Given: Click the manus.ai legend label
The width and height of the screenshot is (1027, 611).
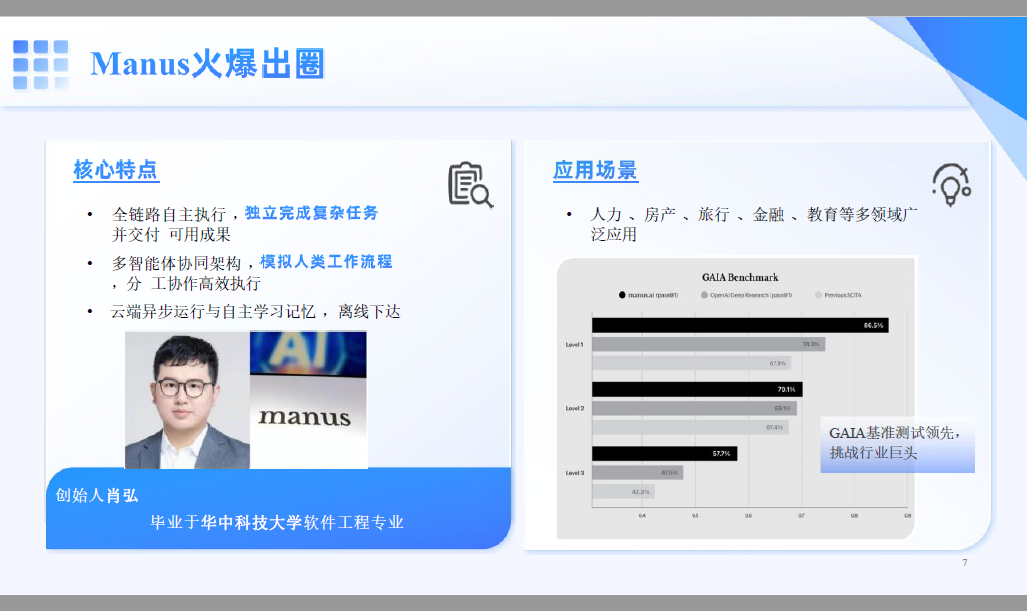Looking at the screenshot, I should (653, 295).
